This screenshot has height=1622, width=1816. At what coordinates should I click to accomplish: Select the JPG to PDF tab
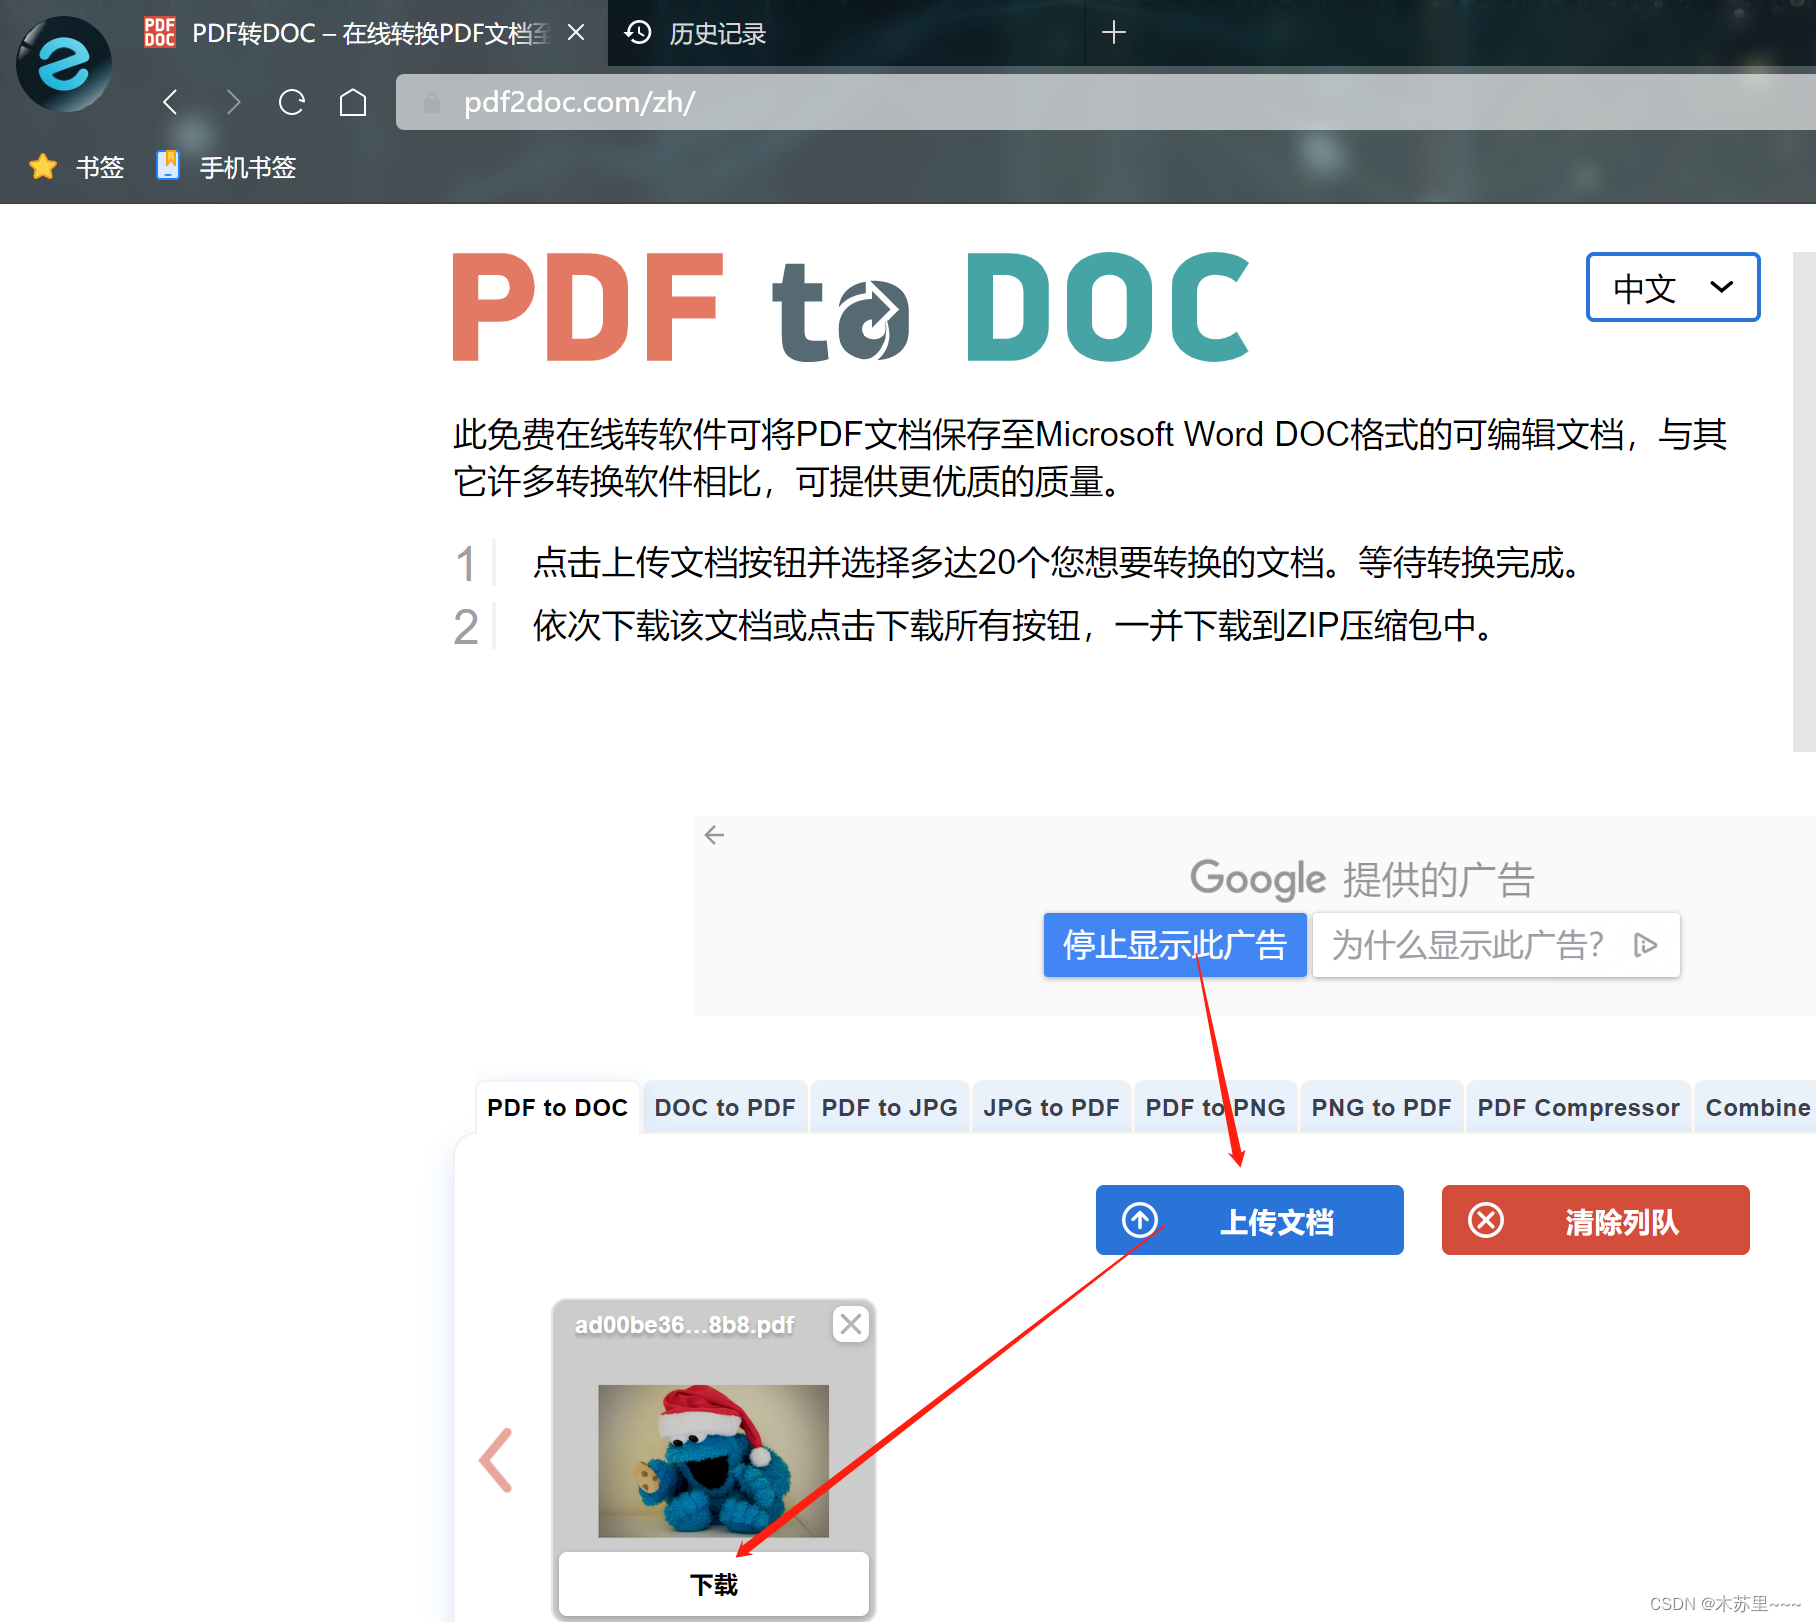(1051, 1107)
